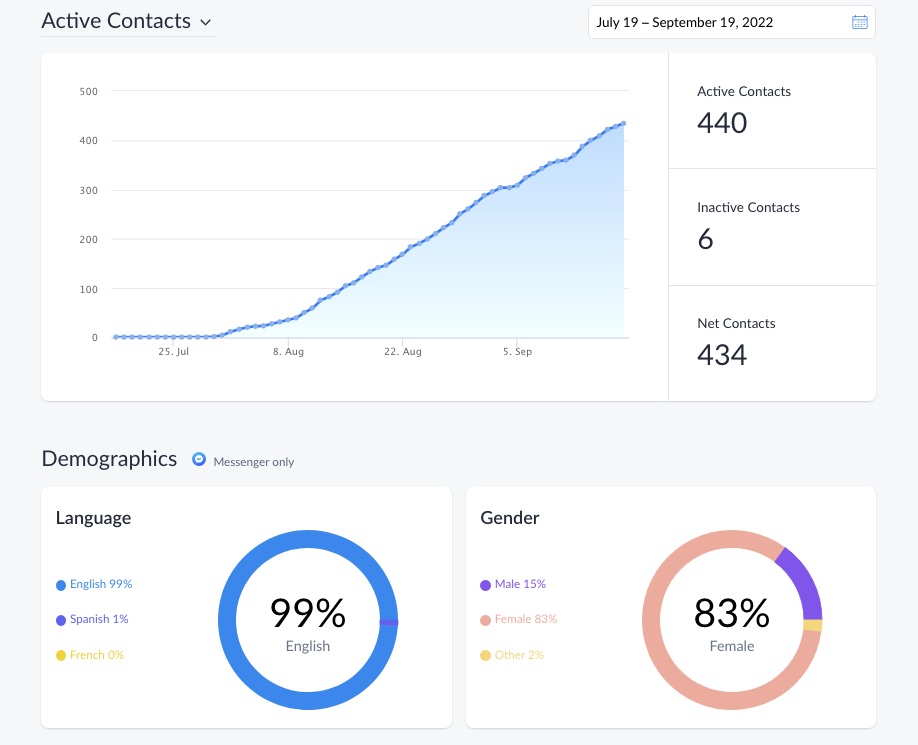Click the purple dot next to Male 15%
Viewport: 918px width, 745px height.
(x=485, y=584)
